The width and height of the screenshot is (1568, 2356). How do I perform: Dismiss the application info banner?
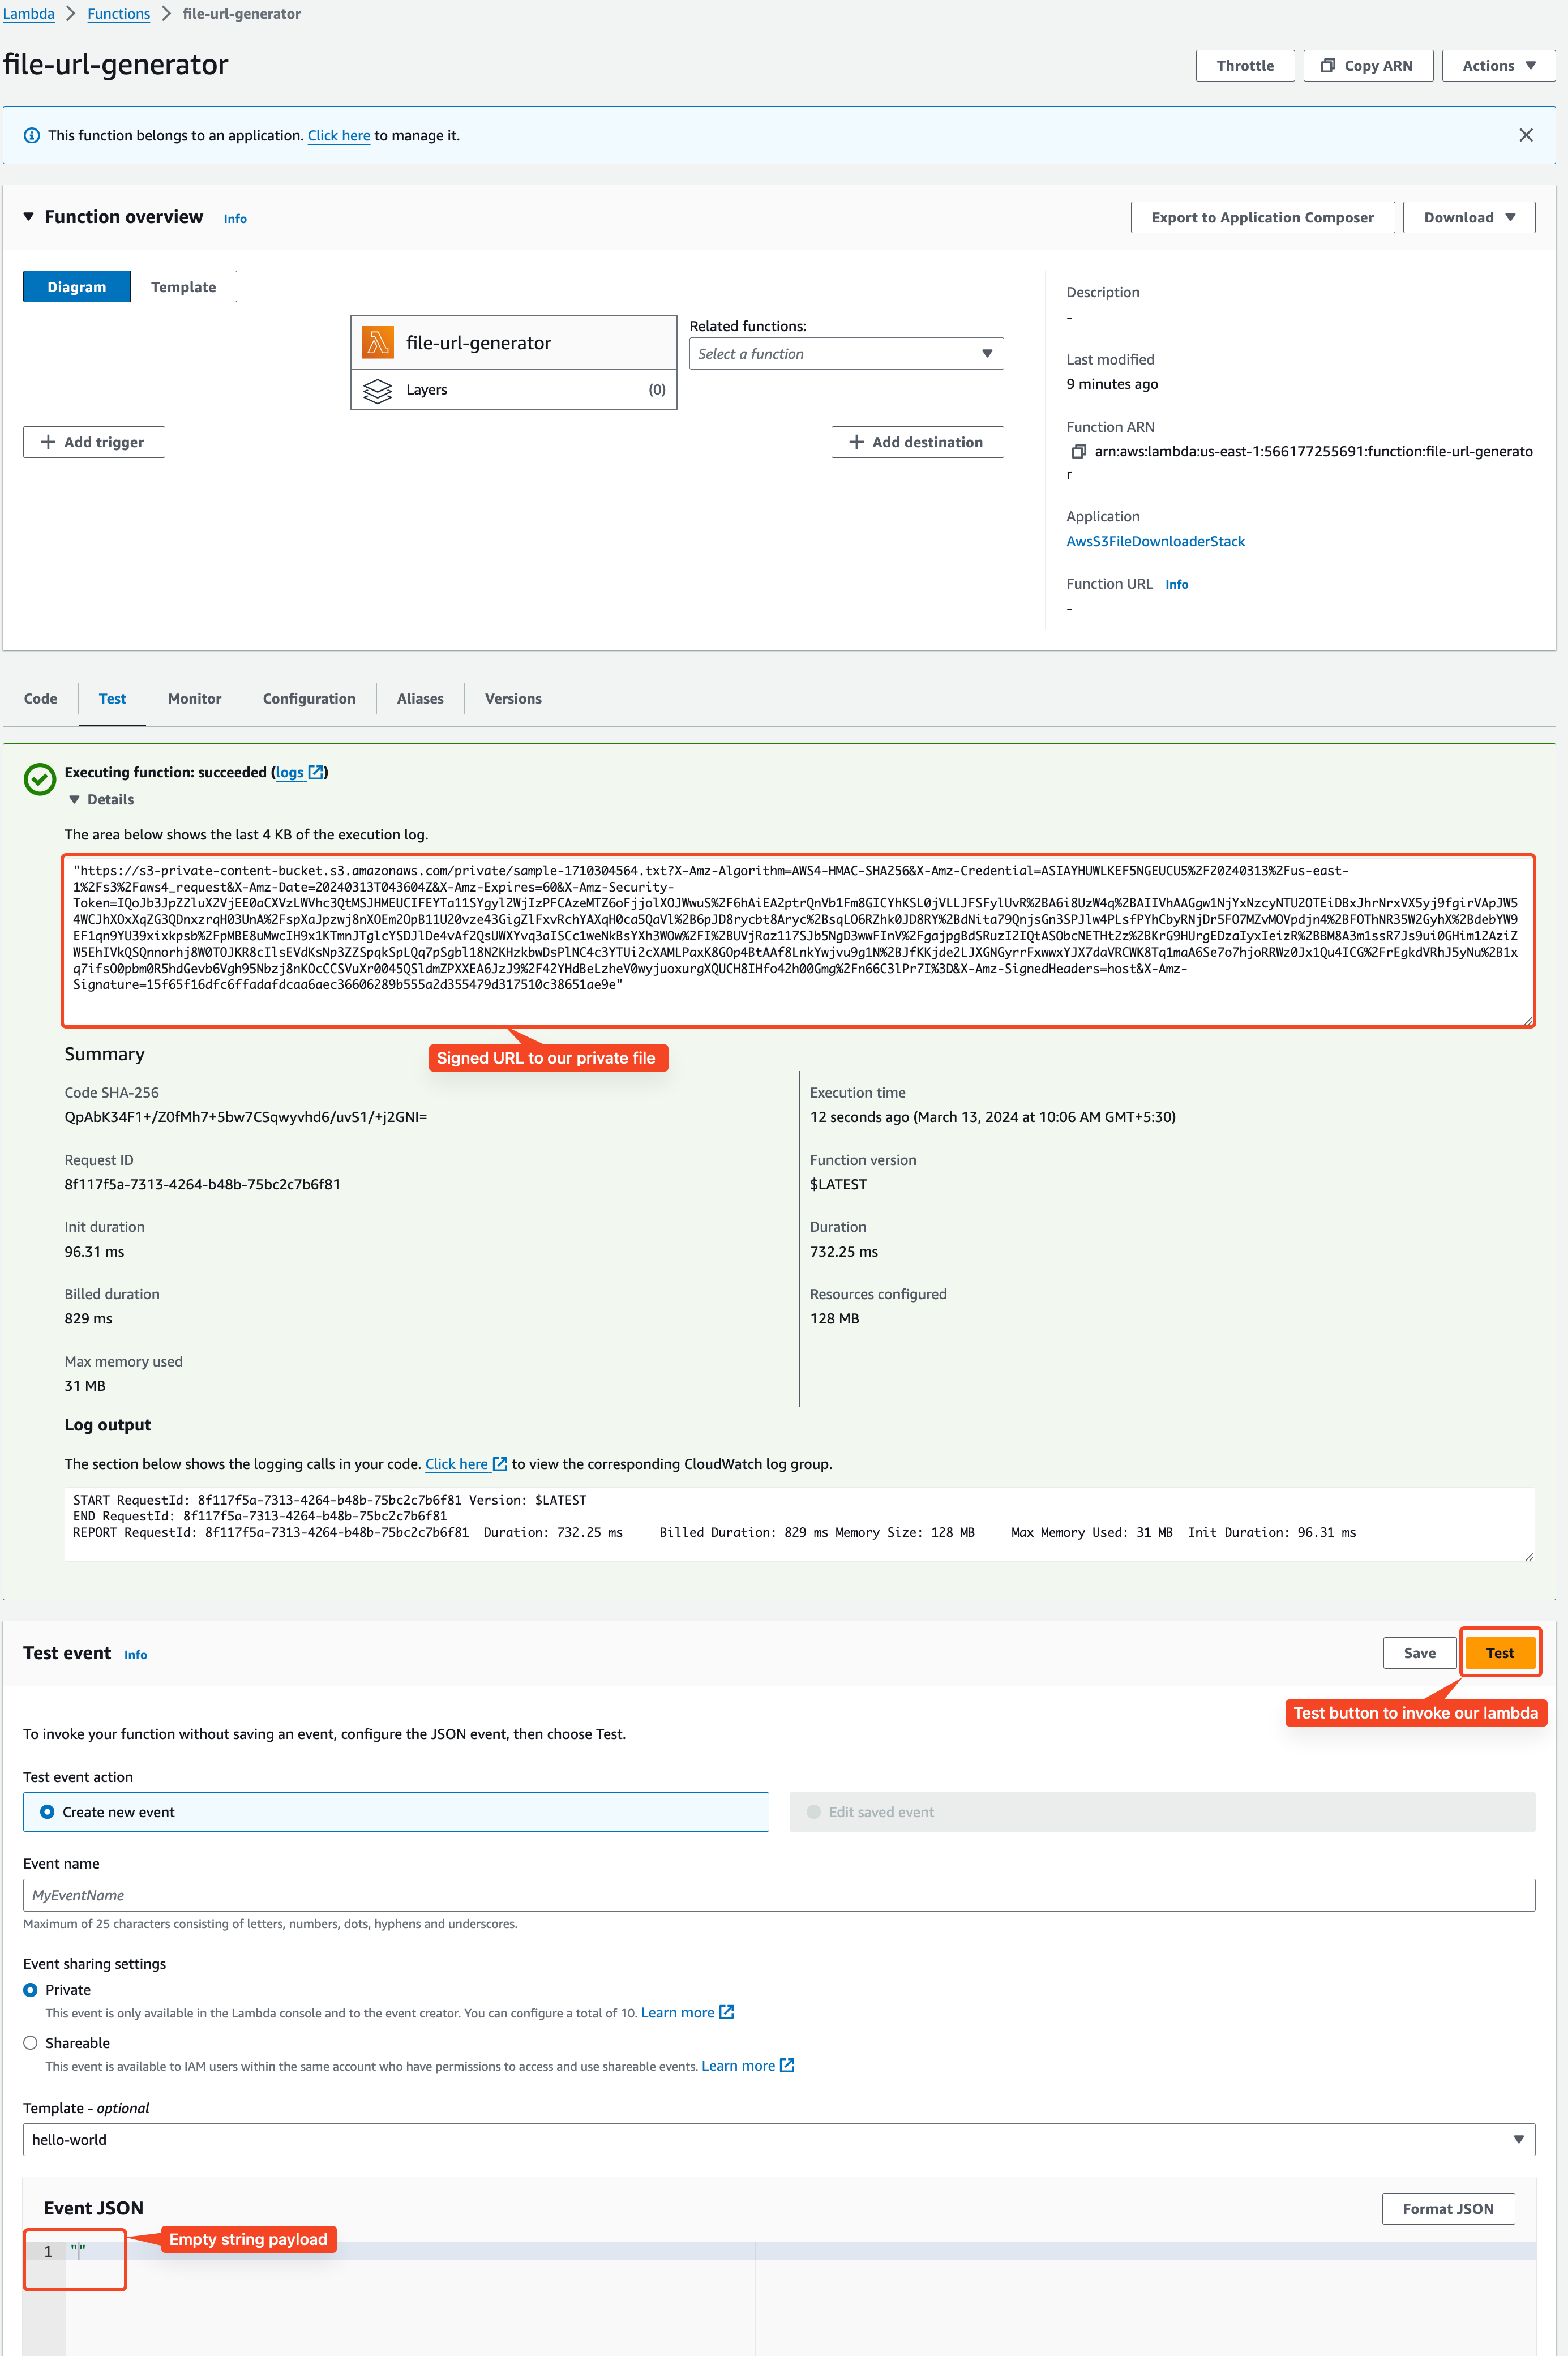coord(1525,135)
